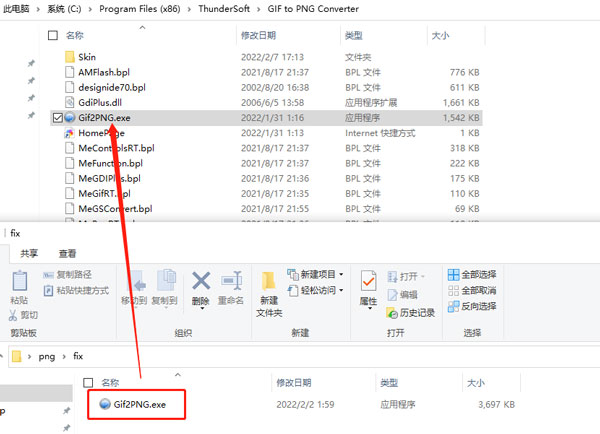Sort by Date modified (修改日期) in fix window
This screenshot has width=600, height=434.
(294, 383)
